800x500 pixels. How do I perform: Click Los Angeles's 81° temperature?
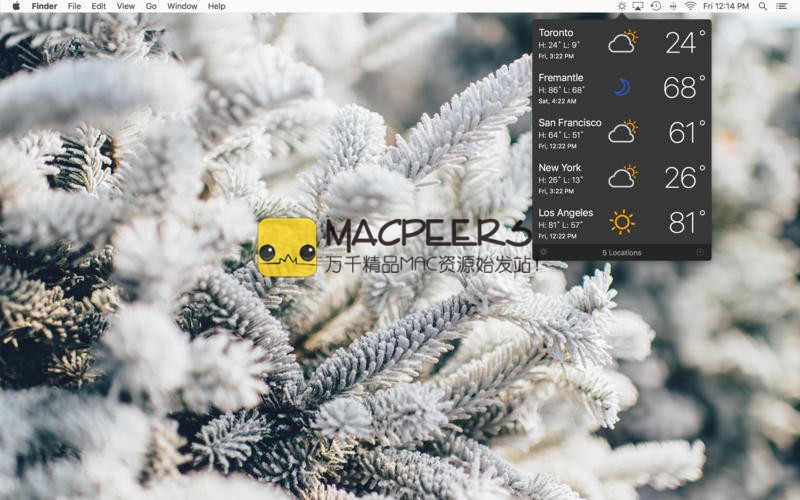[x=687, y=222]
